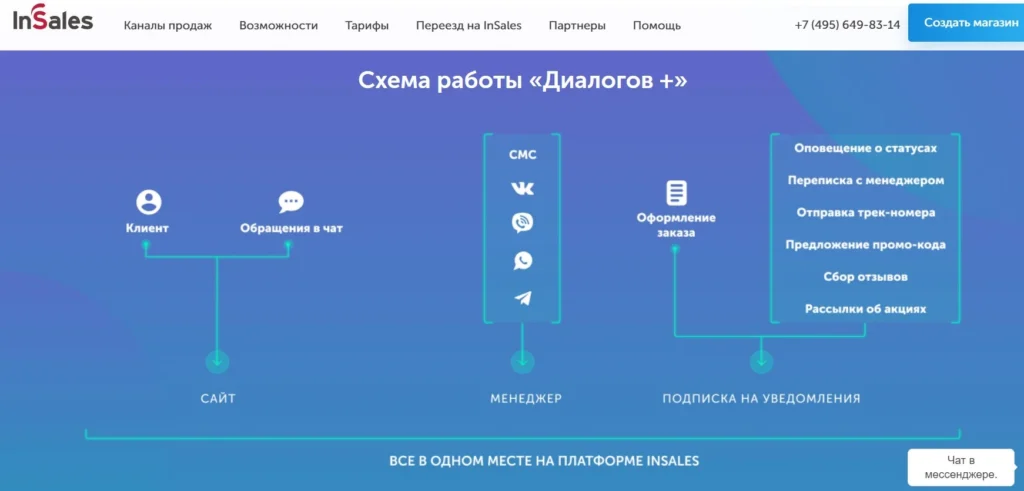Viewport: 1024px width, 491px height.
Task: Click the phone number +7 (495) 649-83-14
Action: click(847, 25)
